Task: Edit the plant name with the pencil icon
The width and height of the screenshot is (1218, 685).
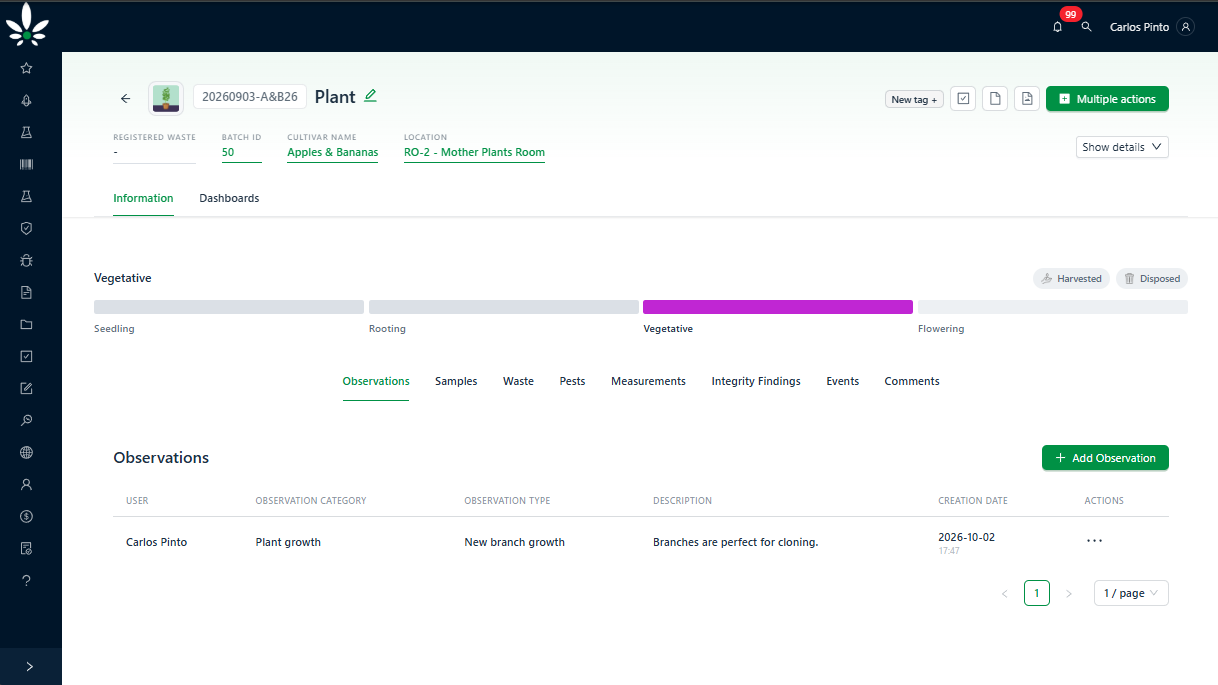Action: [370, 96]
